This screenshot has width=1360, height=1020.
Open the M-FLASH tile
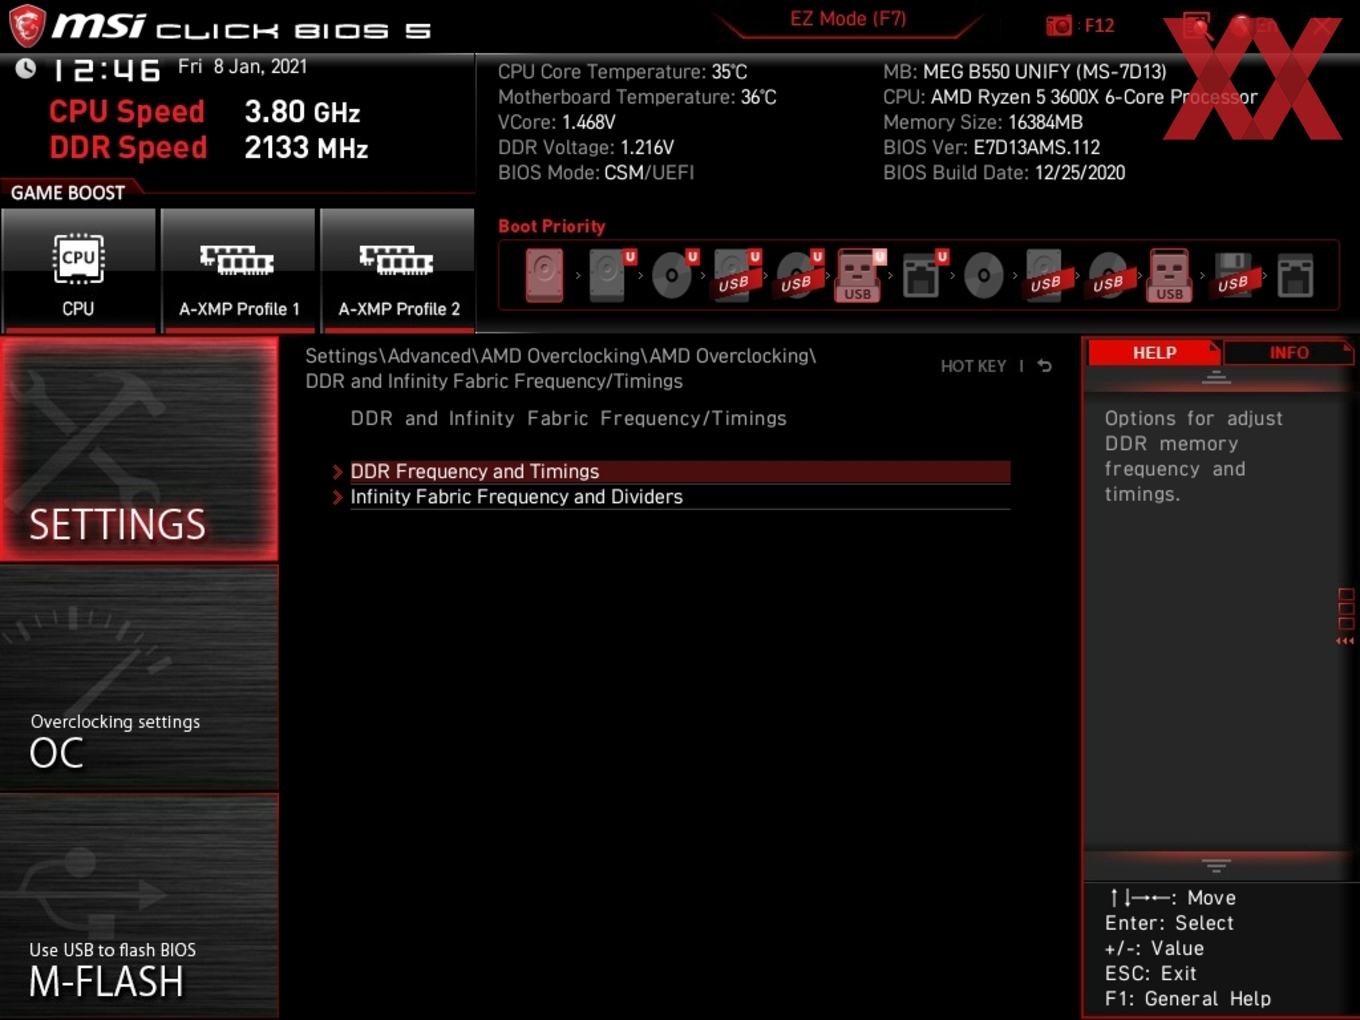139,906
